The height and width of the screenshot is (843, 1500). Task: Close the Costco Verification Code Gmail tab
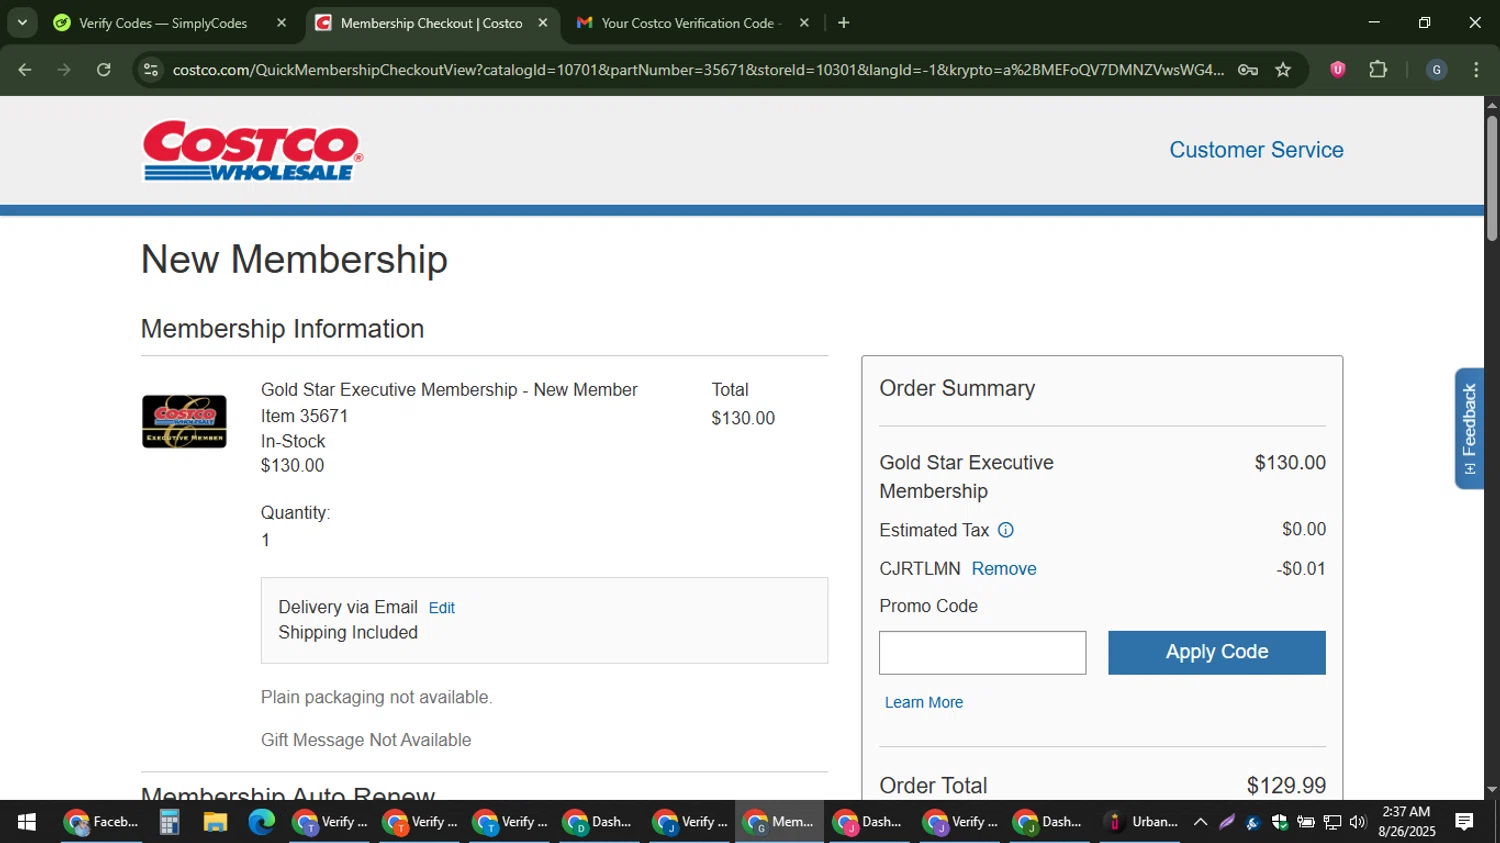804,23
